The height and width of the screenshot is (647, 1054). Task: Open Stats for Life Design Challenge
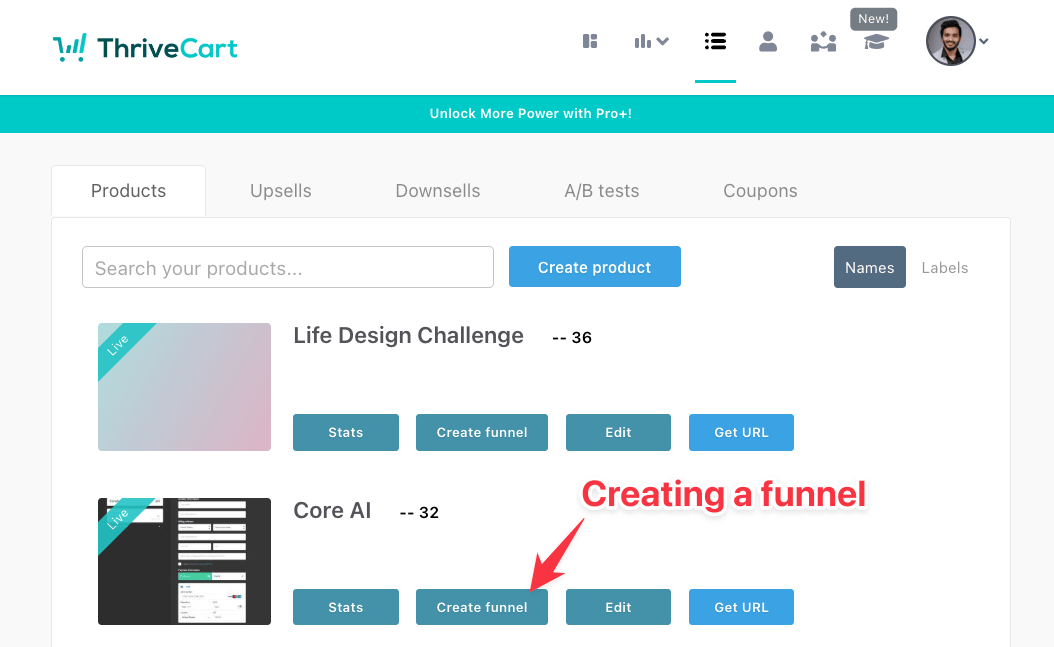(346, 433)
